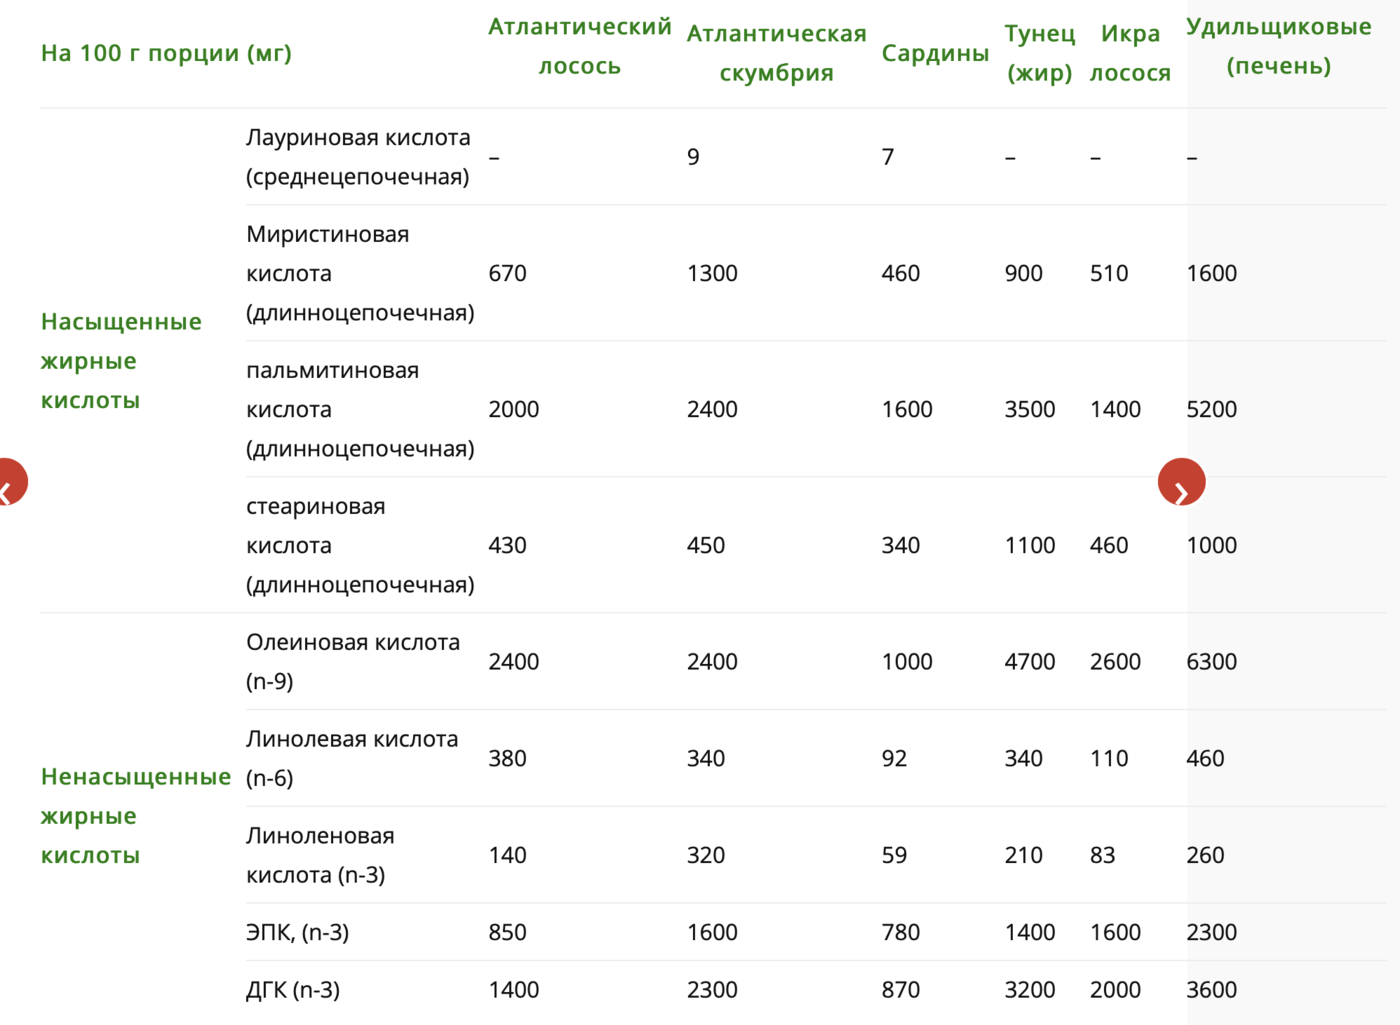This screenshot has height=1025, width=1400.
Task: Select the 'Удильщиковые (печень)' column header
Action: tap(1278, 46)
